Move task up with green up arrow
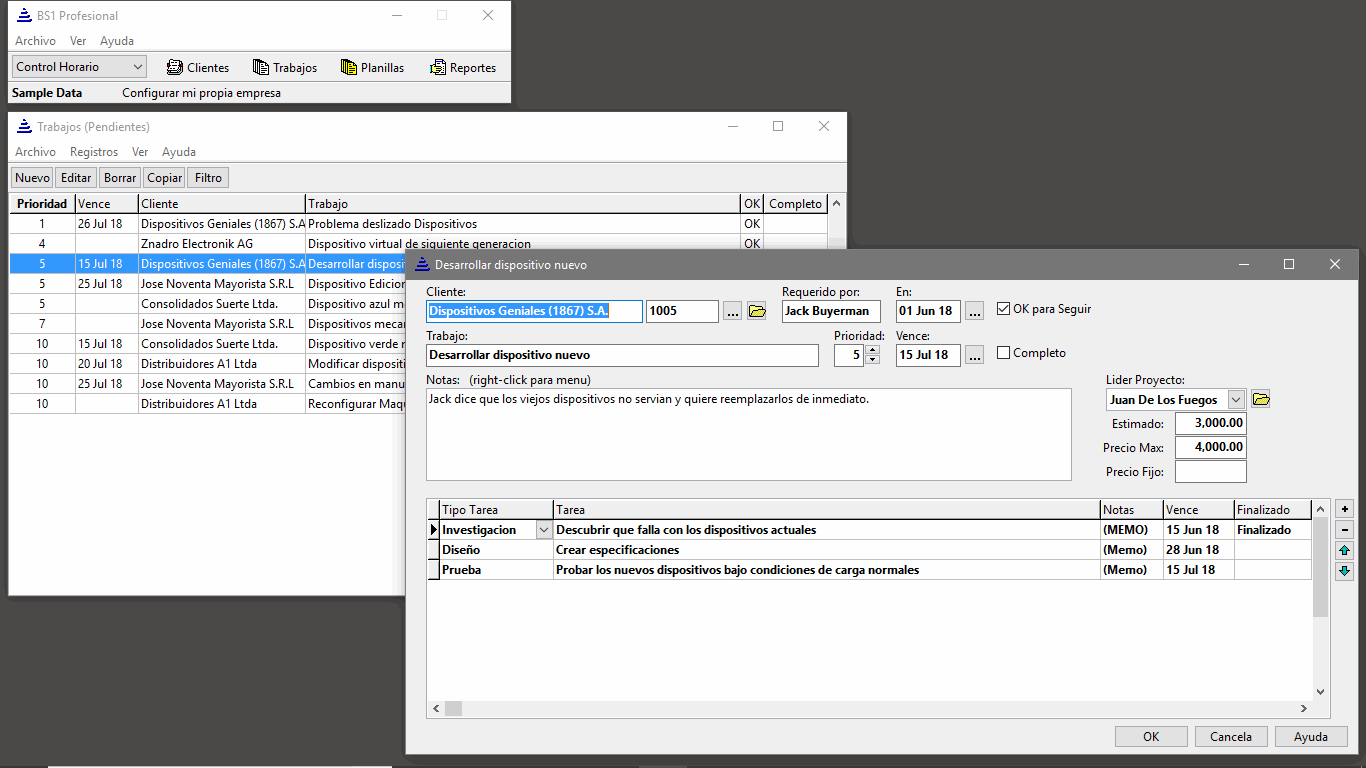The width and height of the screenshot is (1366, 768). [x=1344, y=550]
